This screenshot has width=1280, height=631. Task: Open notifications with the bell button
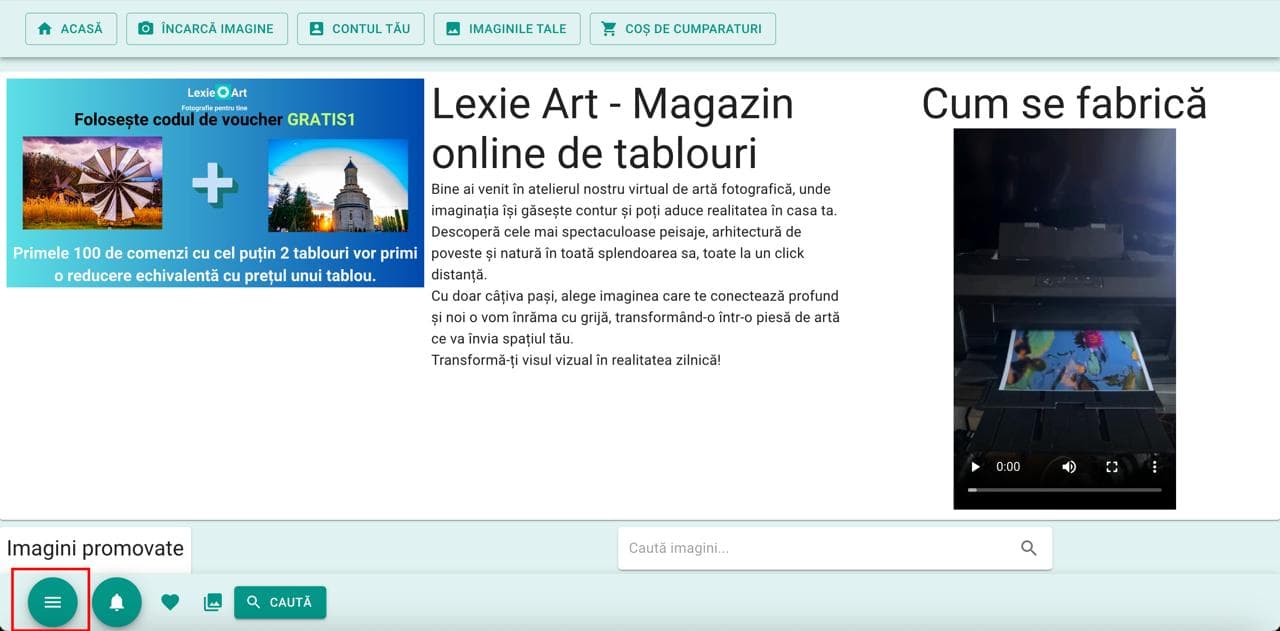pos(117,602)
